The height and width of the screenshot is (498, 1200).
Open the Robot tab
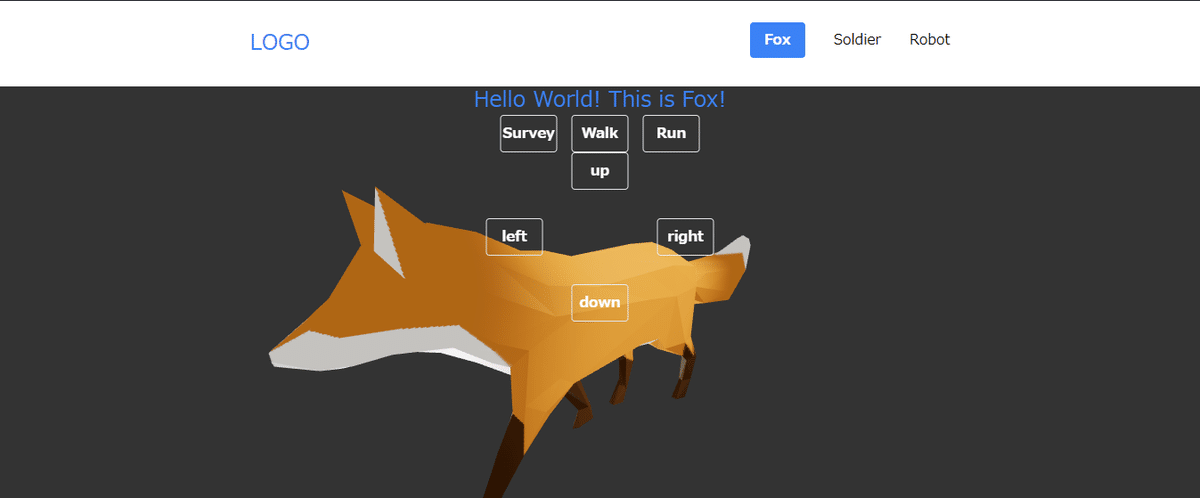[x=930, y=40]
